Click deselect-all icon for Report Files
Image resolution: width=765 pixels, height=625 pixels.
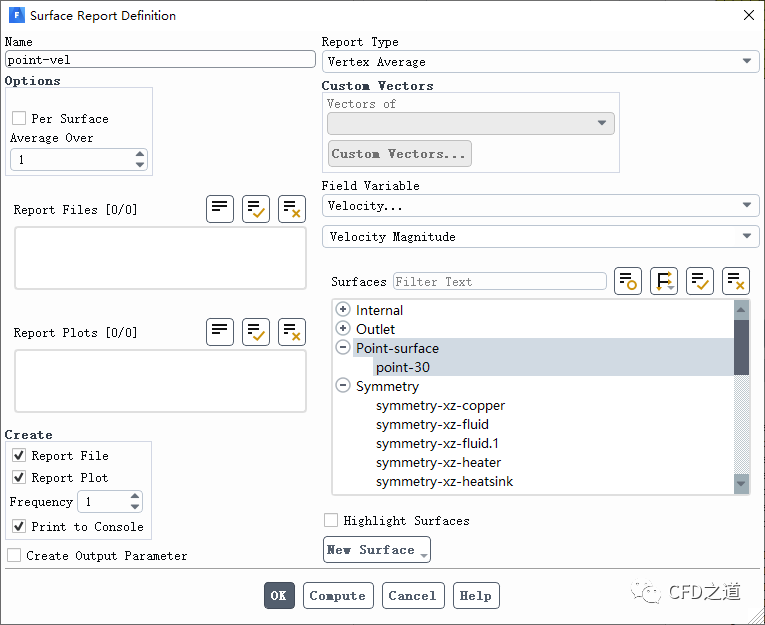(292, 209)
